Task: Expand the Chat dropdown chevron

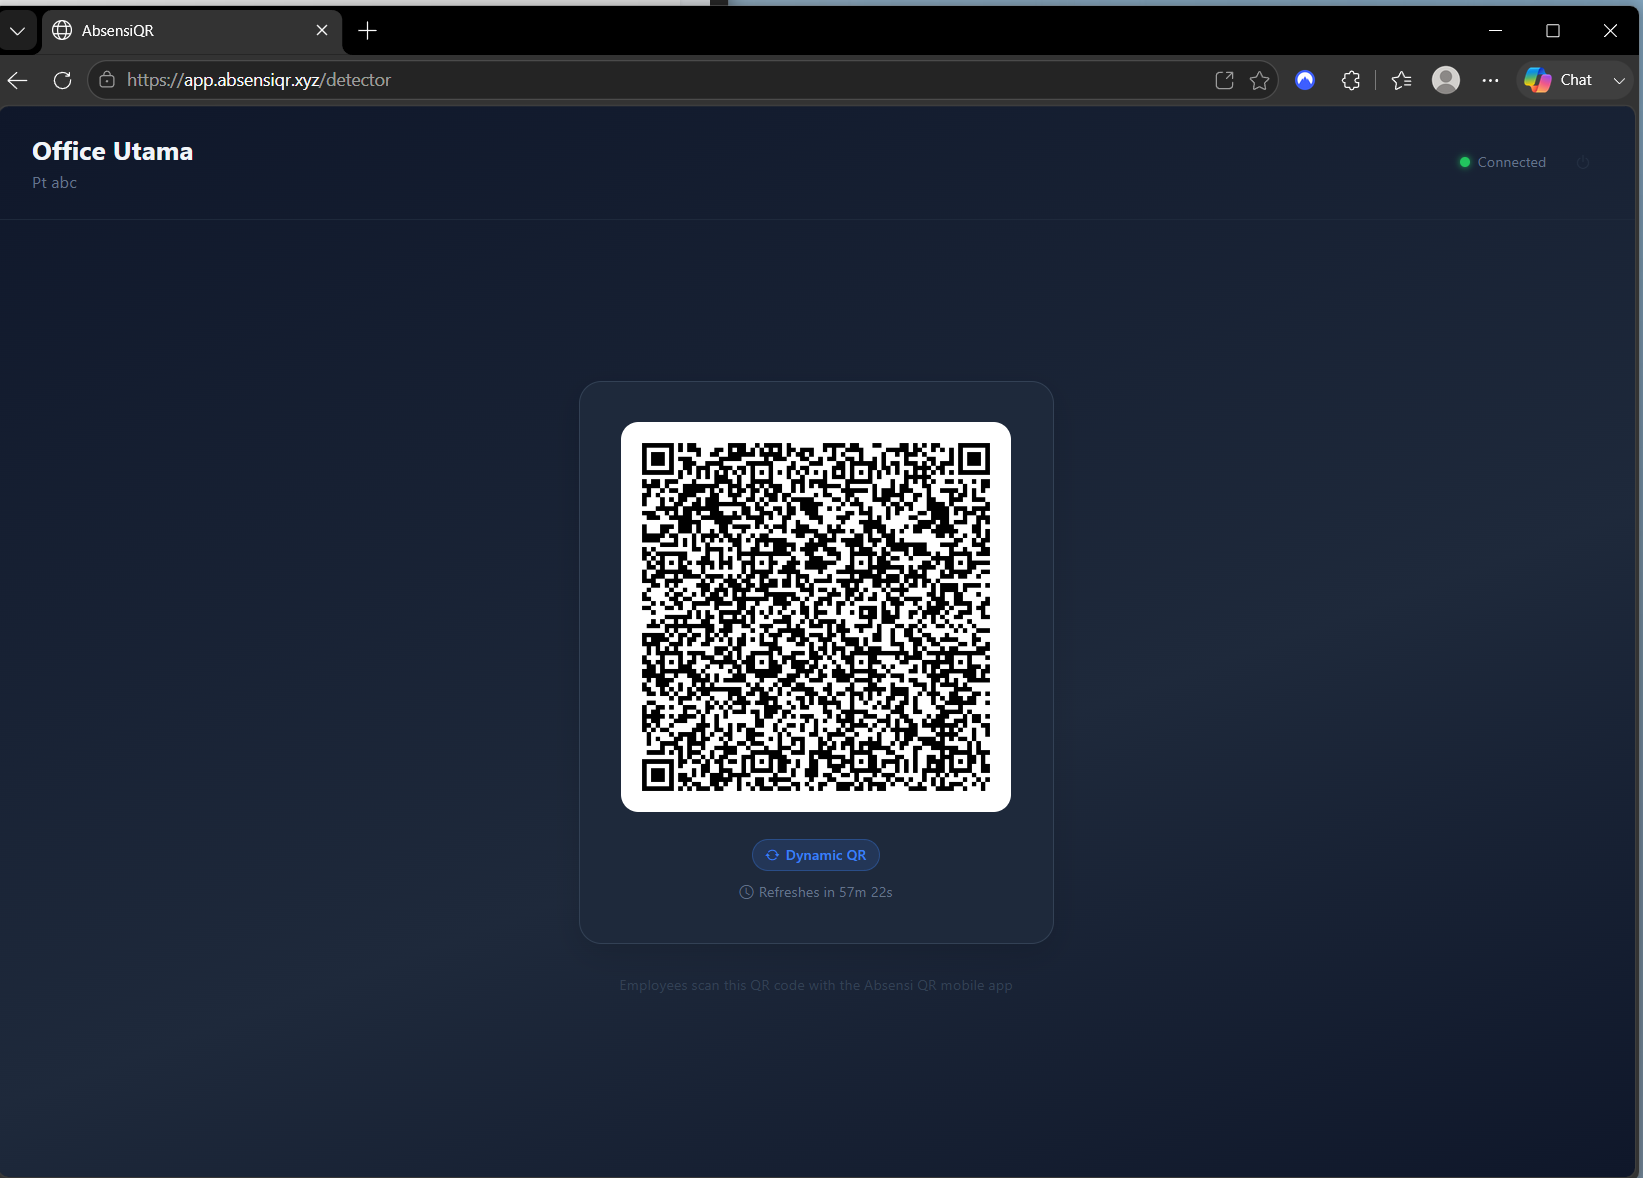Action: (x=1619, y=80)
